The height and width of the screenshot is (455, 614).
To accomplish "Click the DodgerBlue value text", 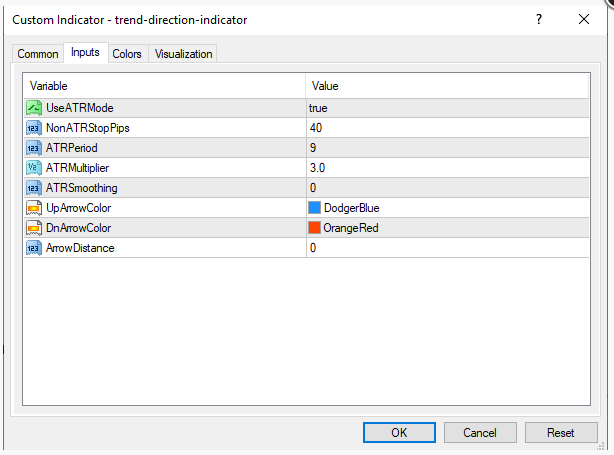I will (352, 208).
